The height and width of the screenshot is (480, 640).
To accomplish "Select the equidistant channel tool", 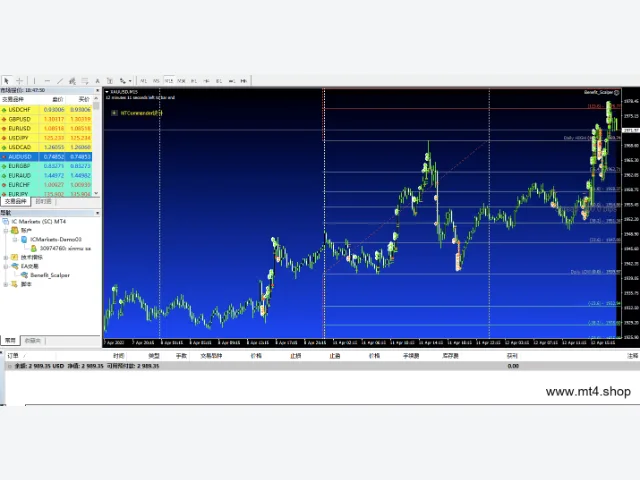I will [72, 81].
